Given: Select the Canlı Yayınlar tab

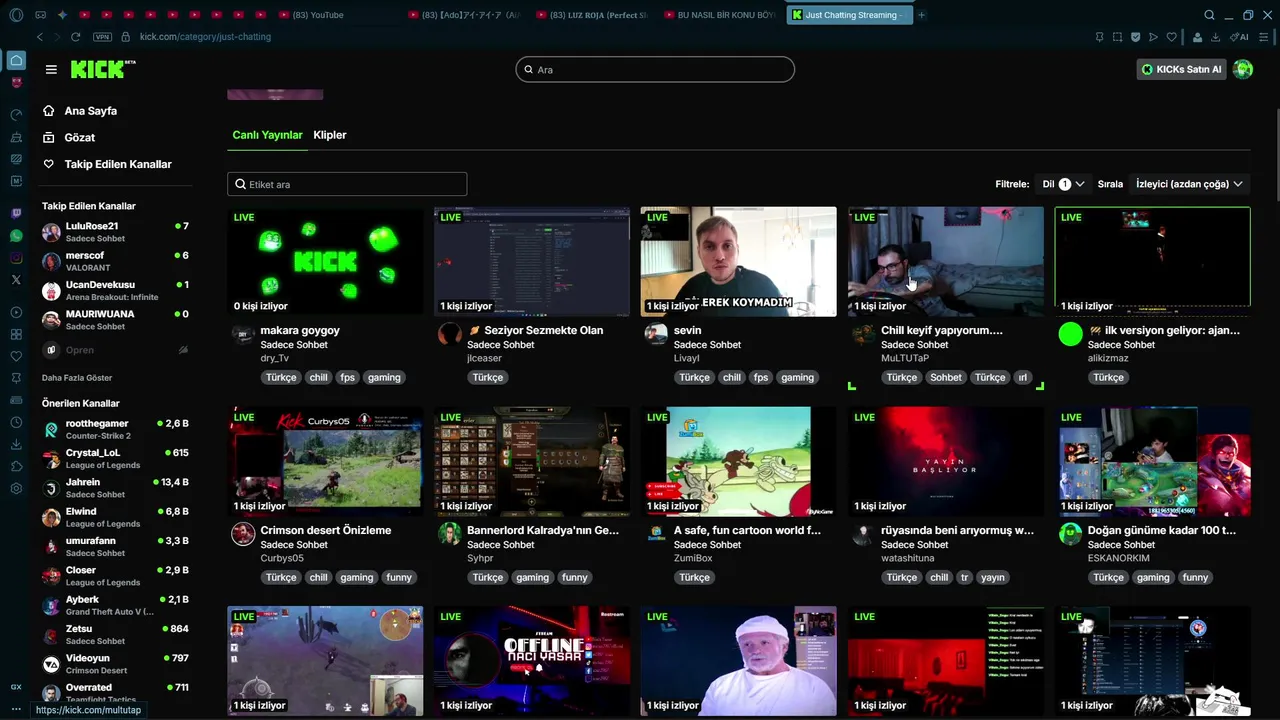Looking at the screenshot, I should click(x=267, y=135).
